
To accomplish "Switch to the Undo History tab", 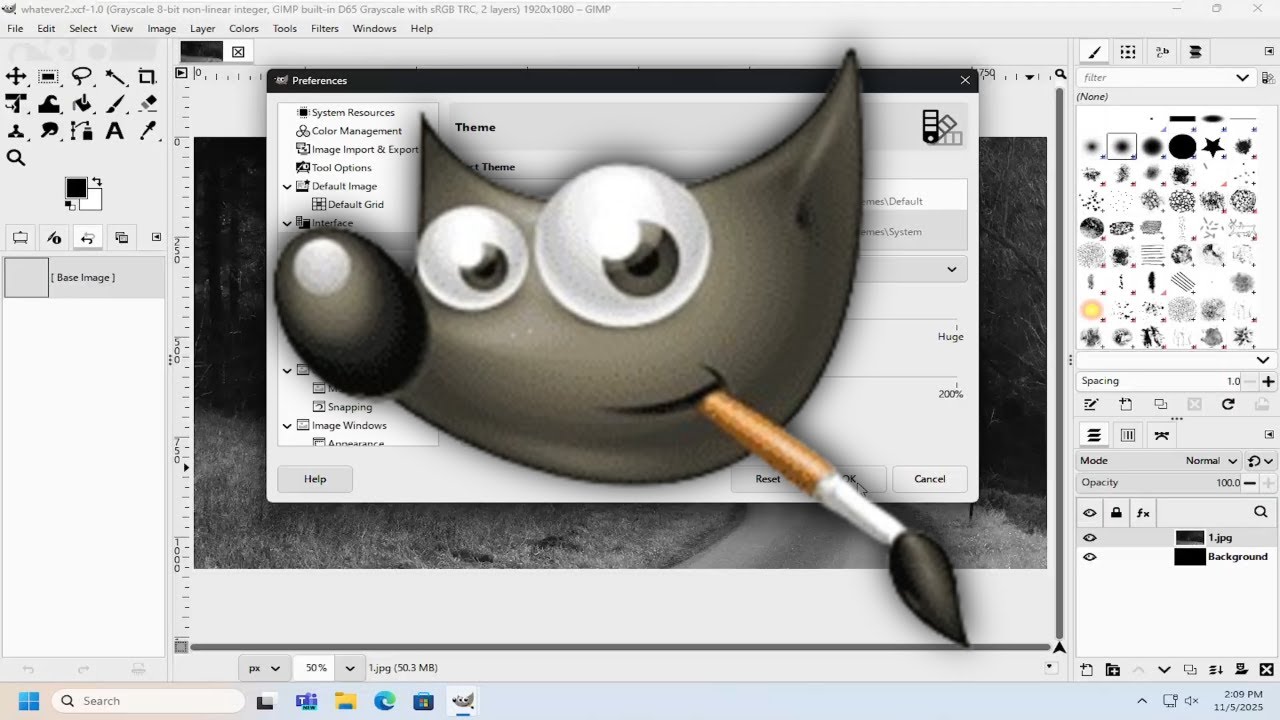I will pos(87,237).
